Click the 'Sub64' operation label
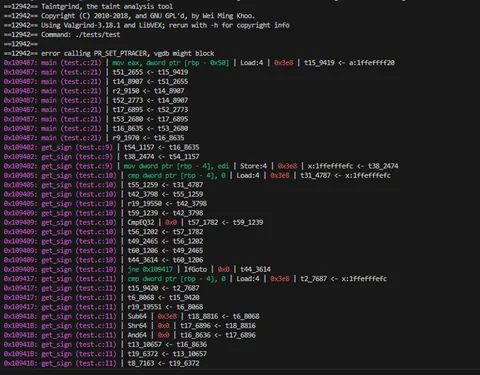The image size is (480, 375). [x=137, y=316]
